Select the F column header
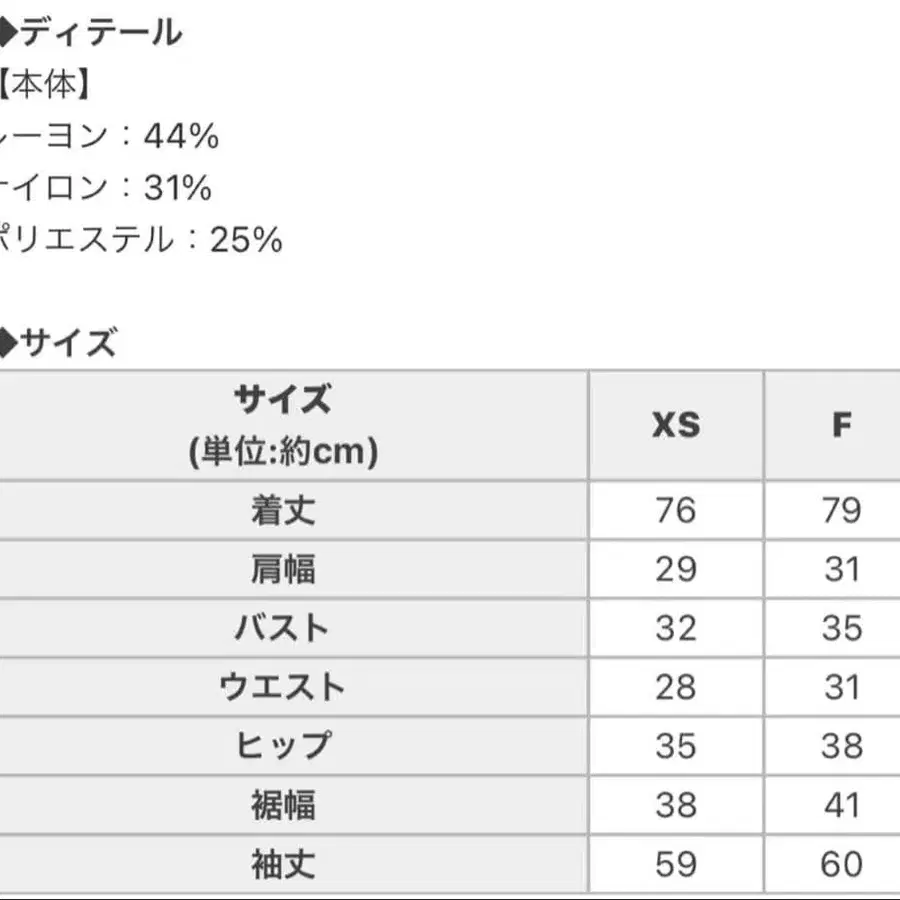Image resolution: width=900 pixels, height=900 pixels. point(841,426)
